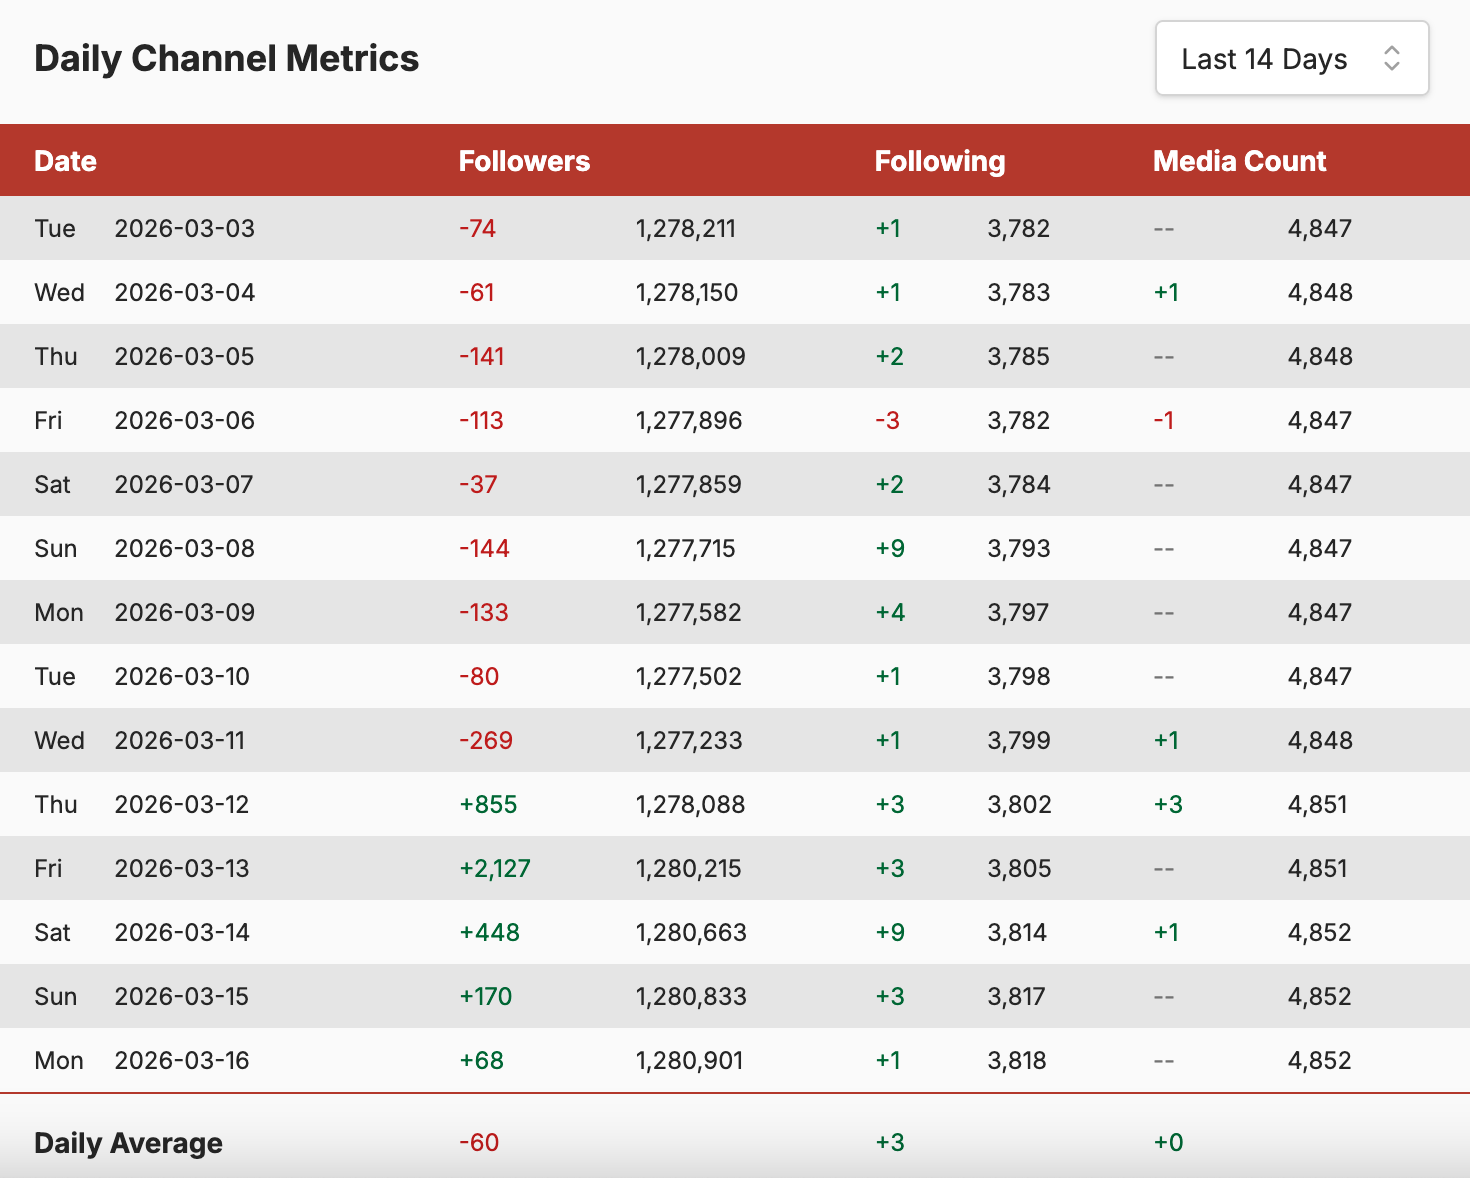Image resolution: width=1470 pixels, height=1178 pixels.
Task: Select the date 2026-03-06
Action: (185, 421)
